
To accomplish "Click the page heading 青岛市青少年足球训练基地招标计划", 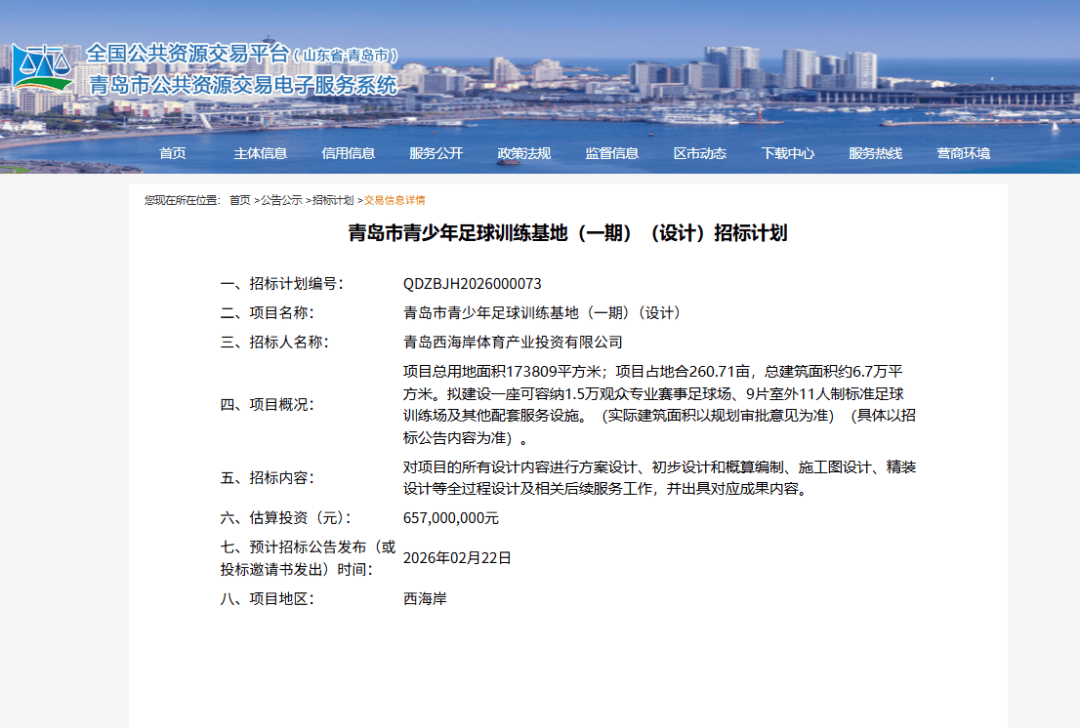I will [567, 233].
